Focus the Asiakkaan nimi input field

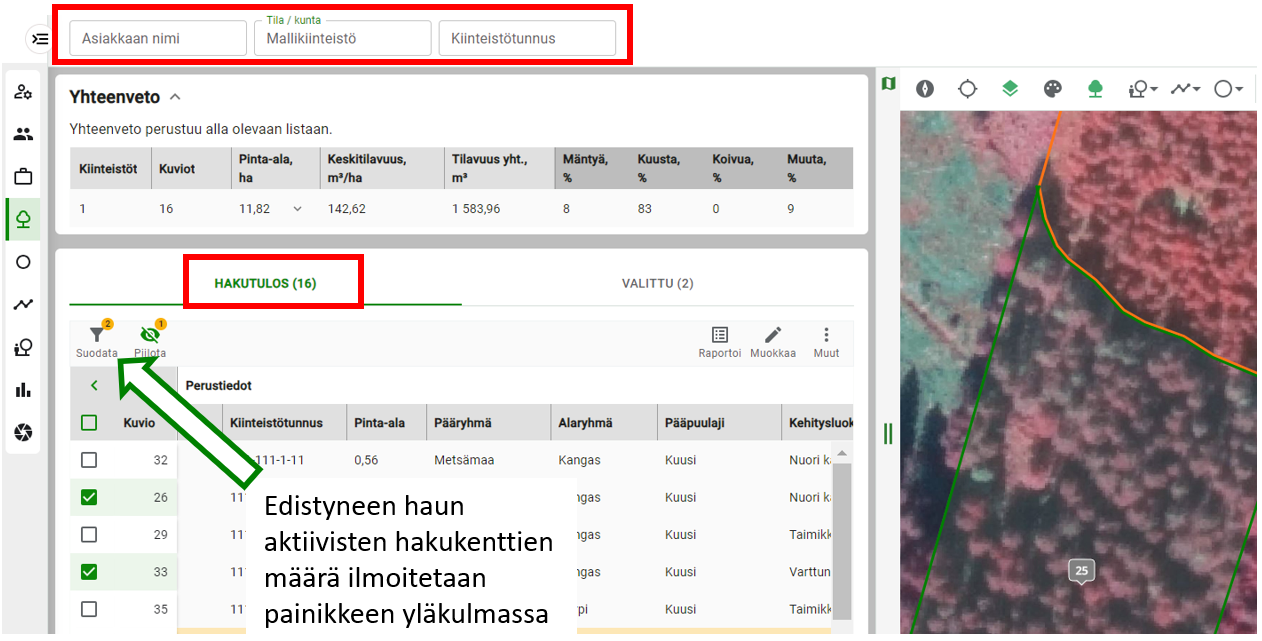(158, 38)
